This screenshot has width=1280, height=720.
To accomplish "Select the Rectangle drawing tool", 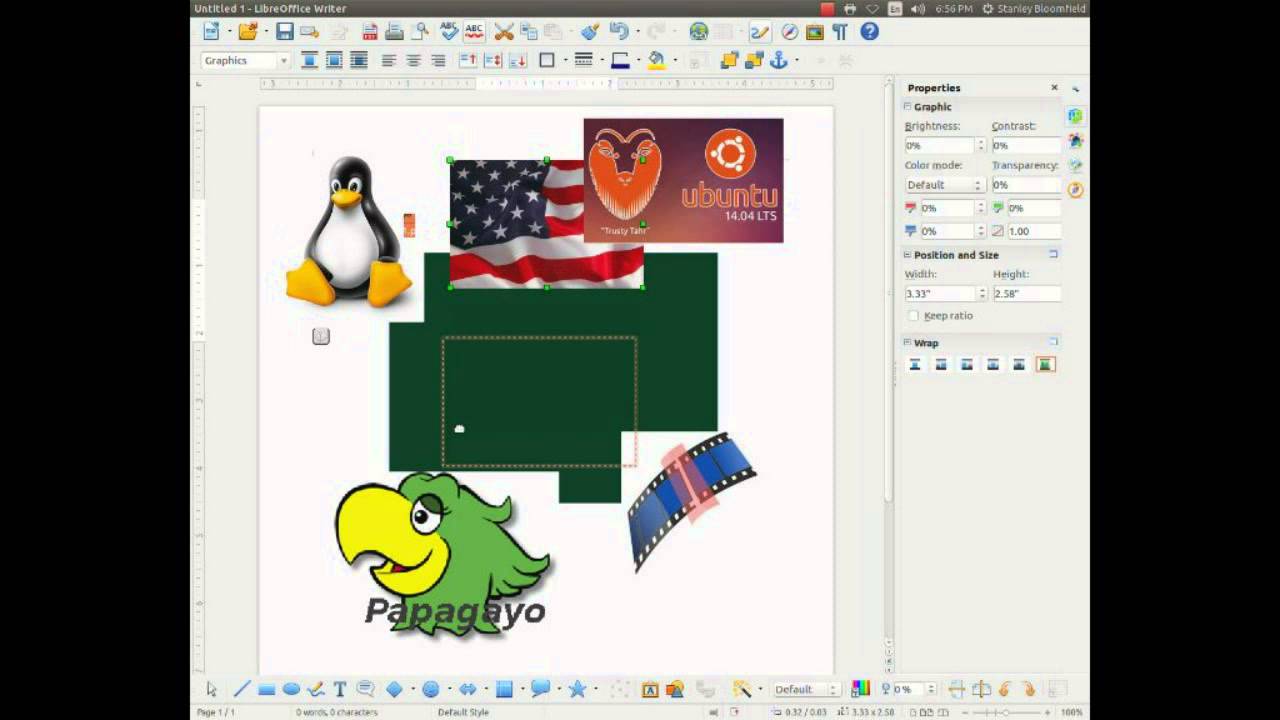I will point(267,689).
